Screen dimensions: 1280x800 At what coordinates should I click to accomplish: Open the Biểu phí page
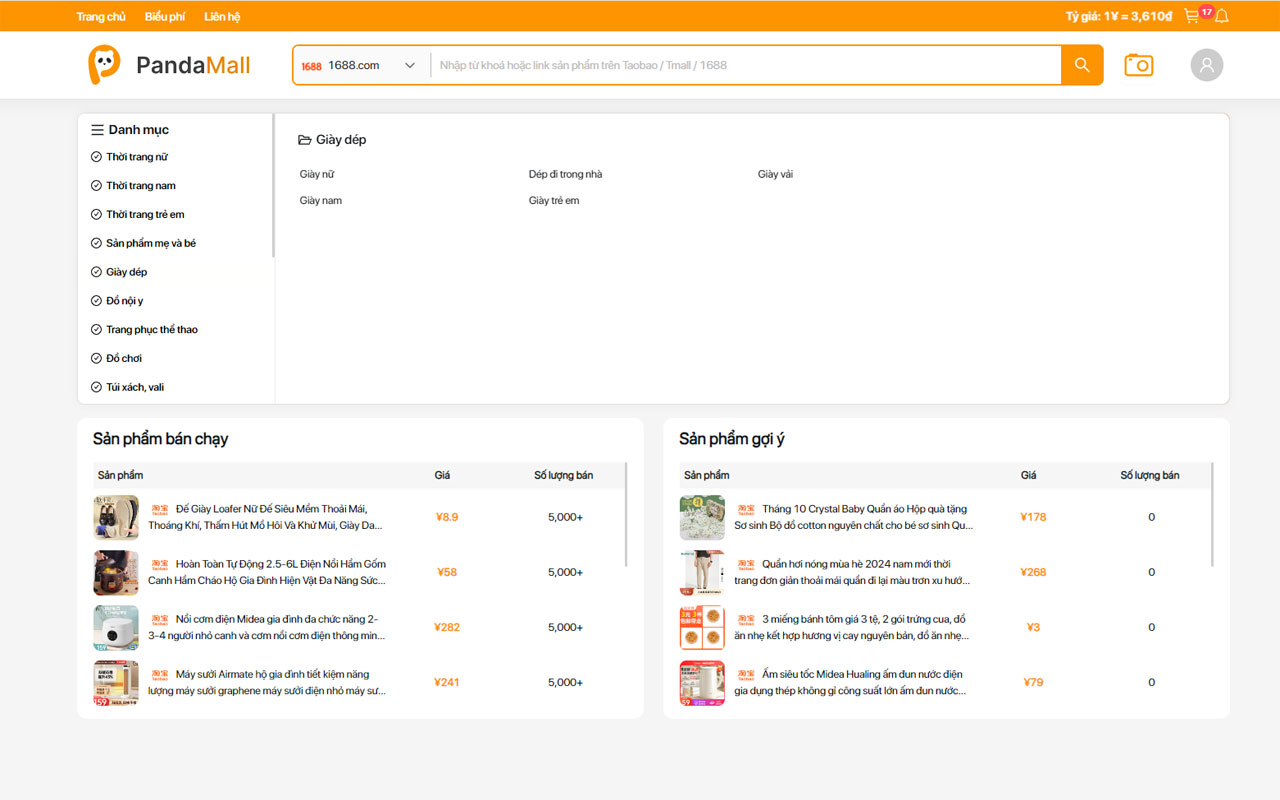click(165, 17)
